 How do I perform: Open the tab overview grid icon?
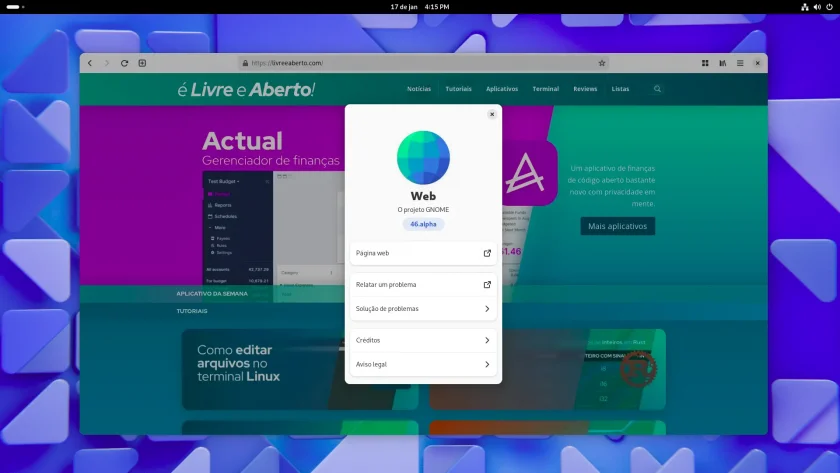pyautogui.click(x=705, y=63)
